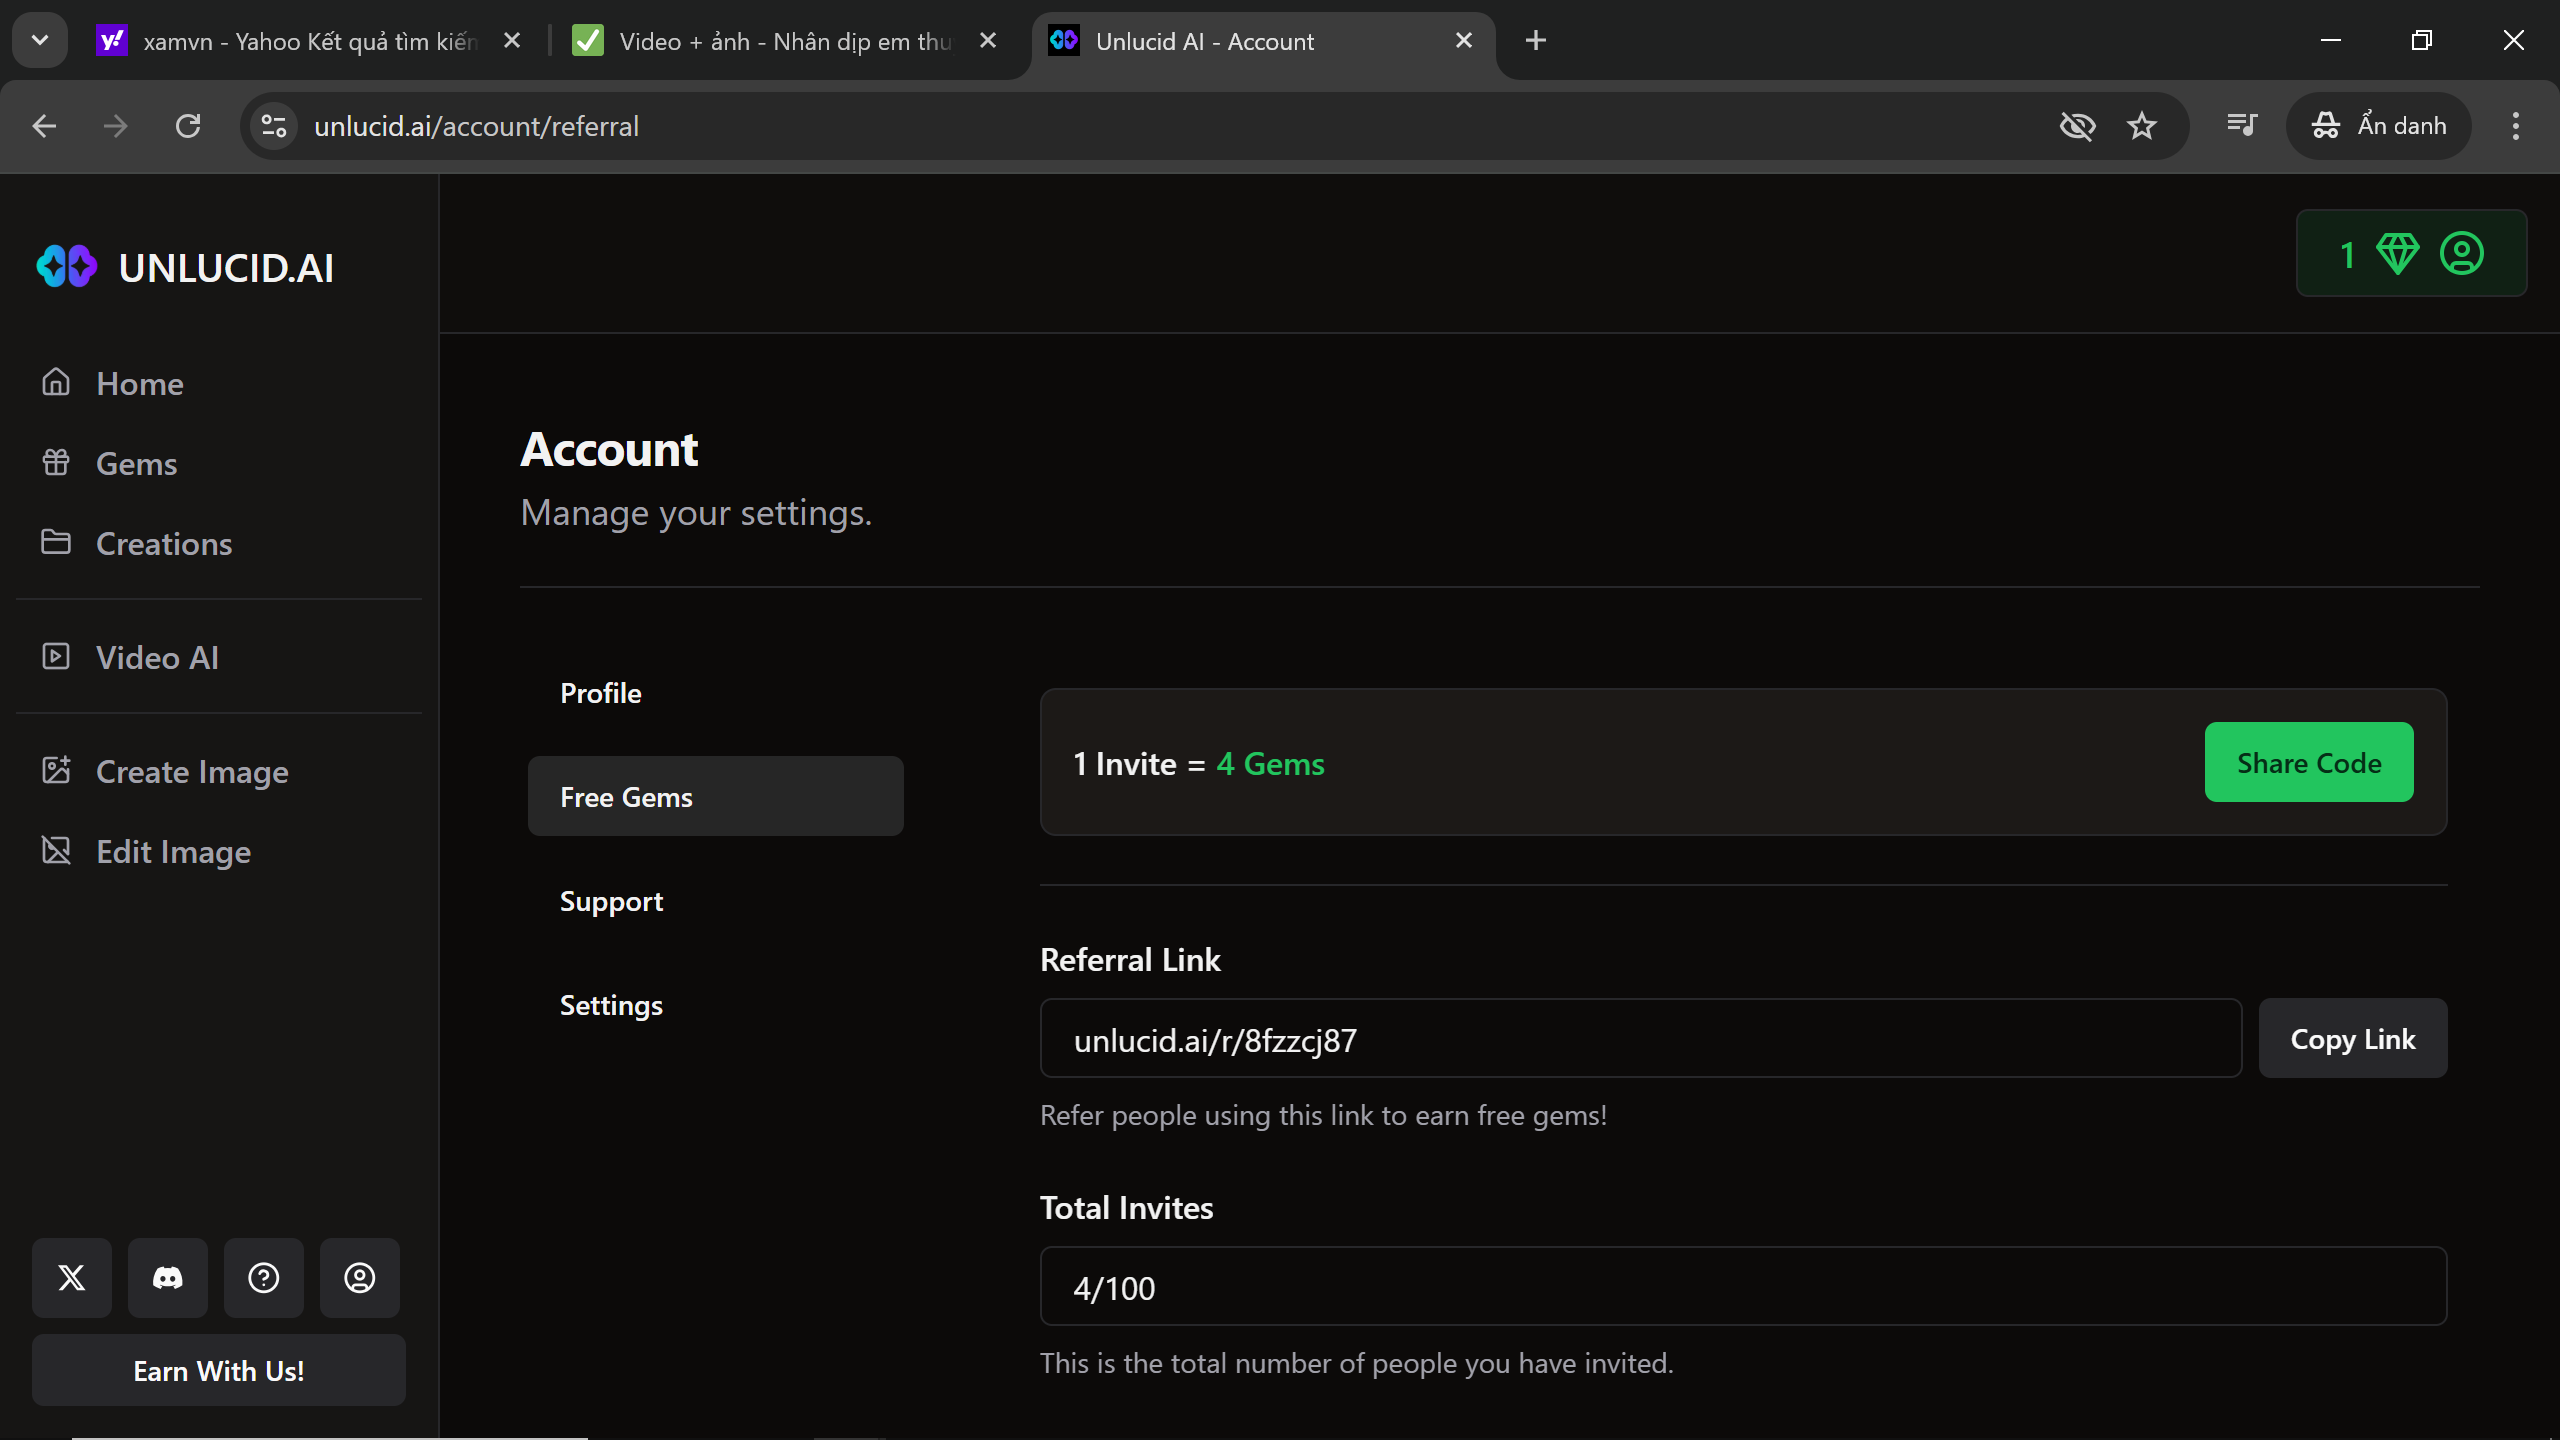Open site information toggle in address bar
The image size is (2560, 1440).
(x=274, y=126)
